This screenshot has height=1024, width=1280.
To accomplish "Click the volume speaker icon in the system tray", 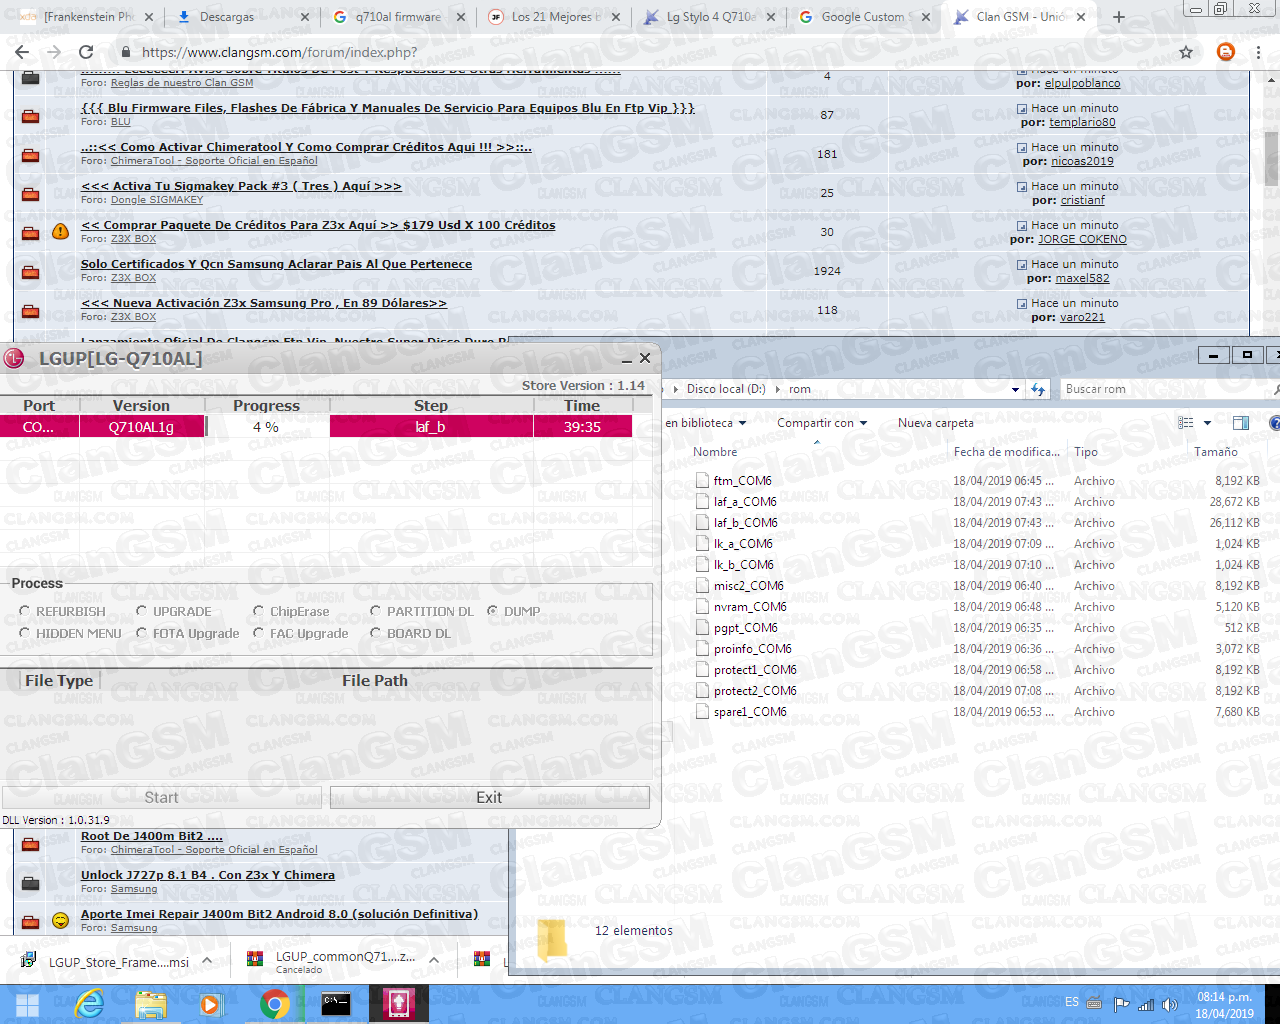I will click(1169, 1005).
